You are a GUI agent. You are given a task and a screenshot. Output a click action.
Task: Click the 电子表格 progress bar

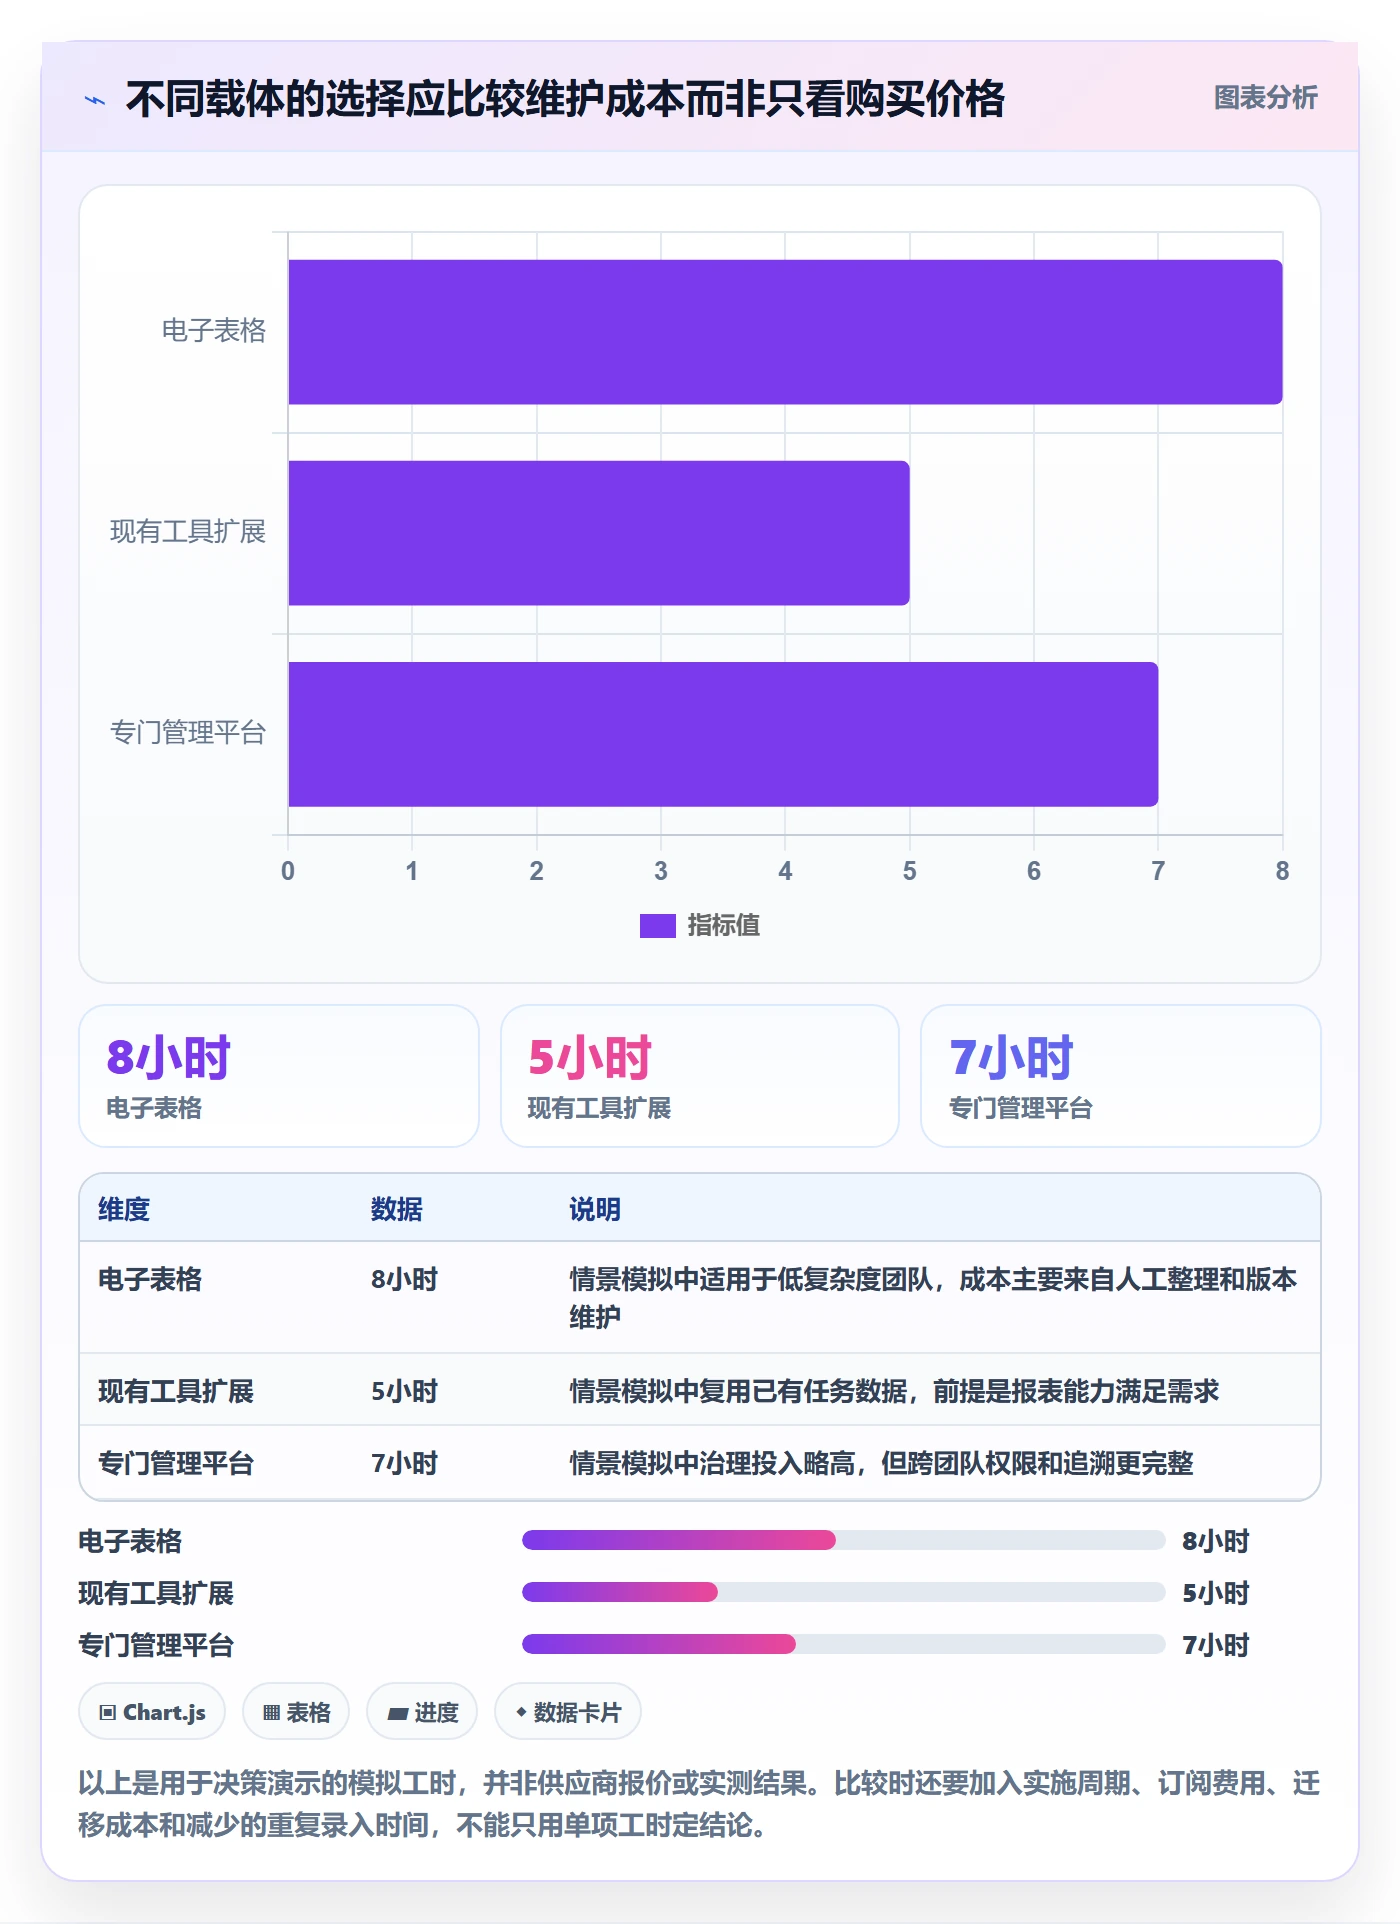tap(844, 1540)
